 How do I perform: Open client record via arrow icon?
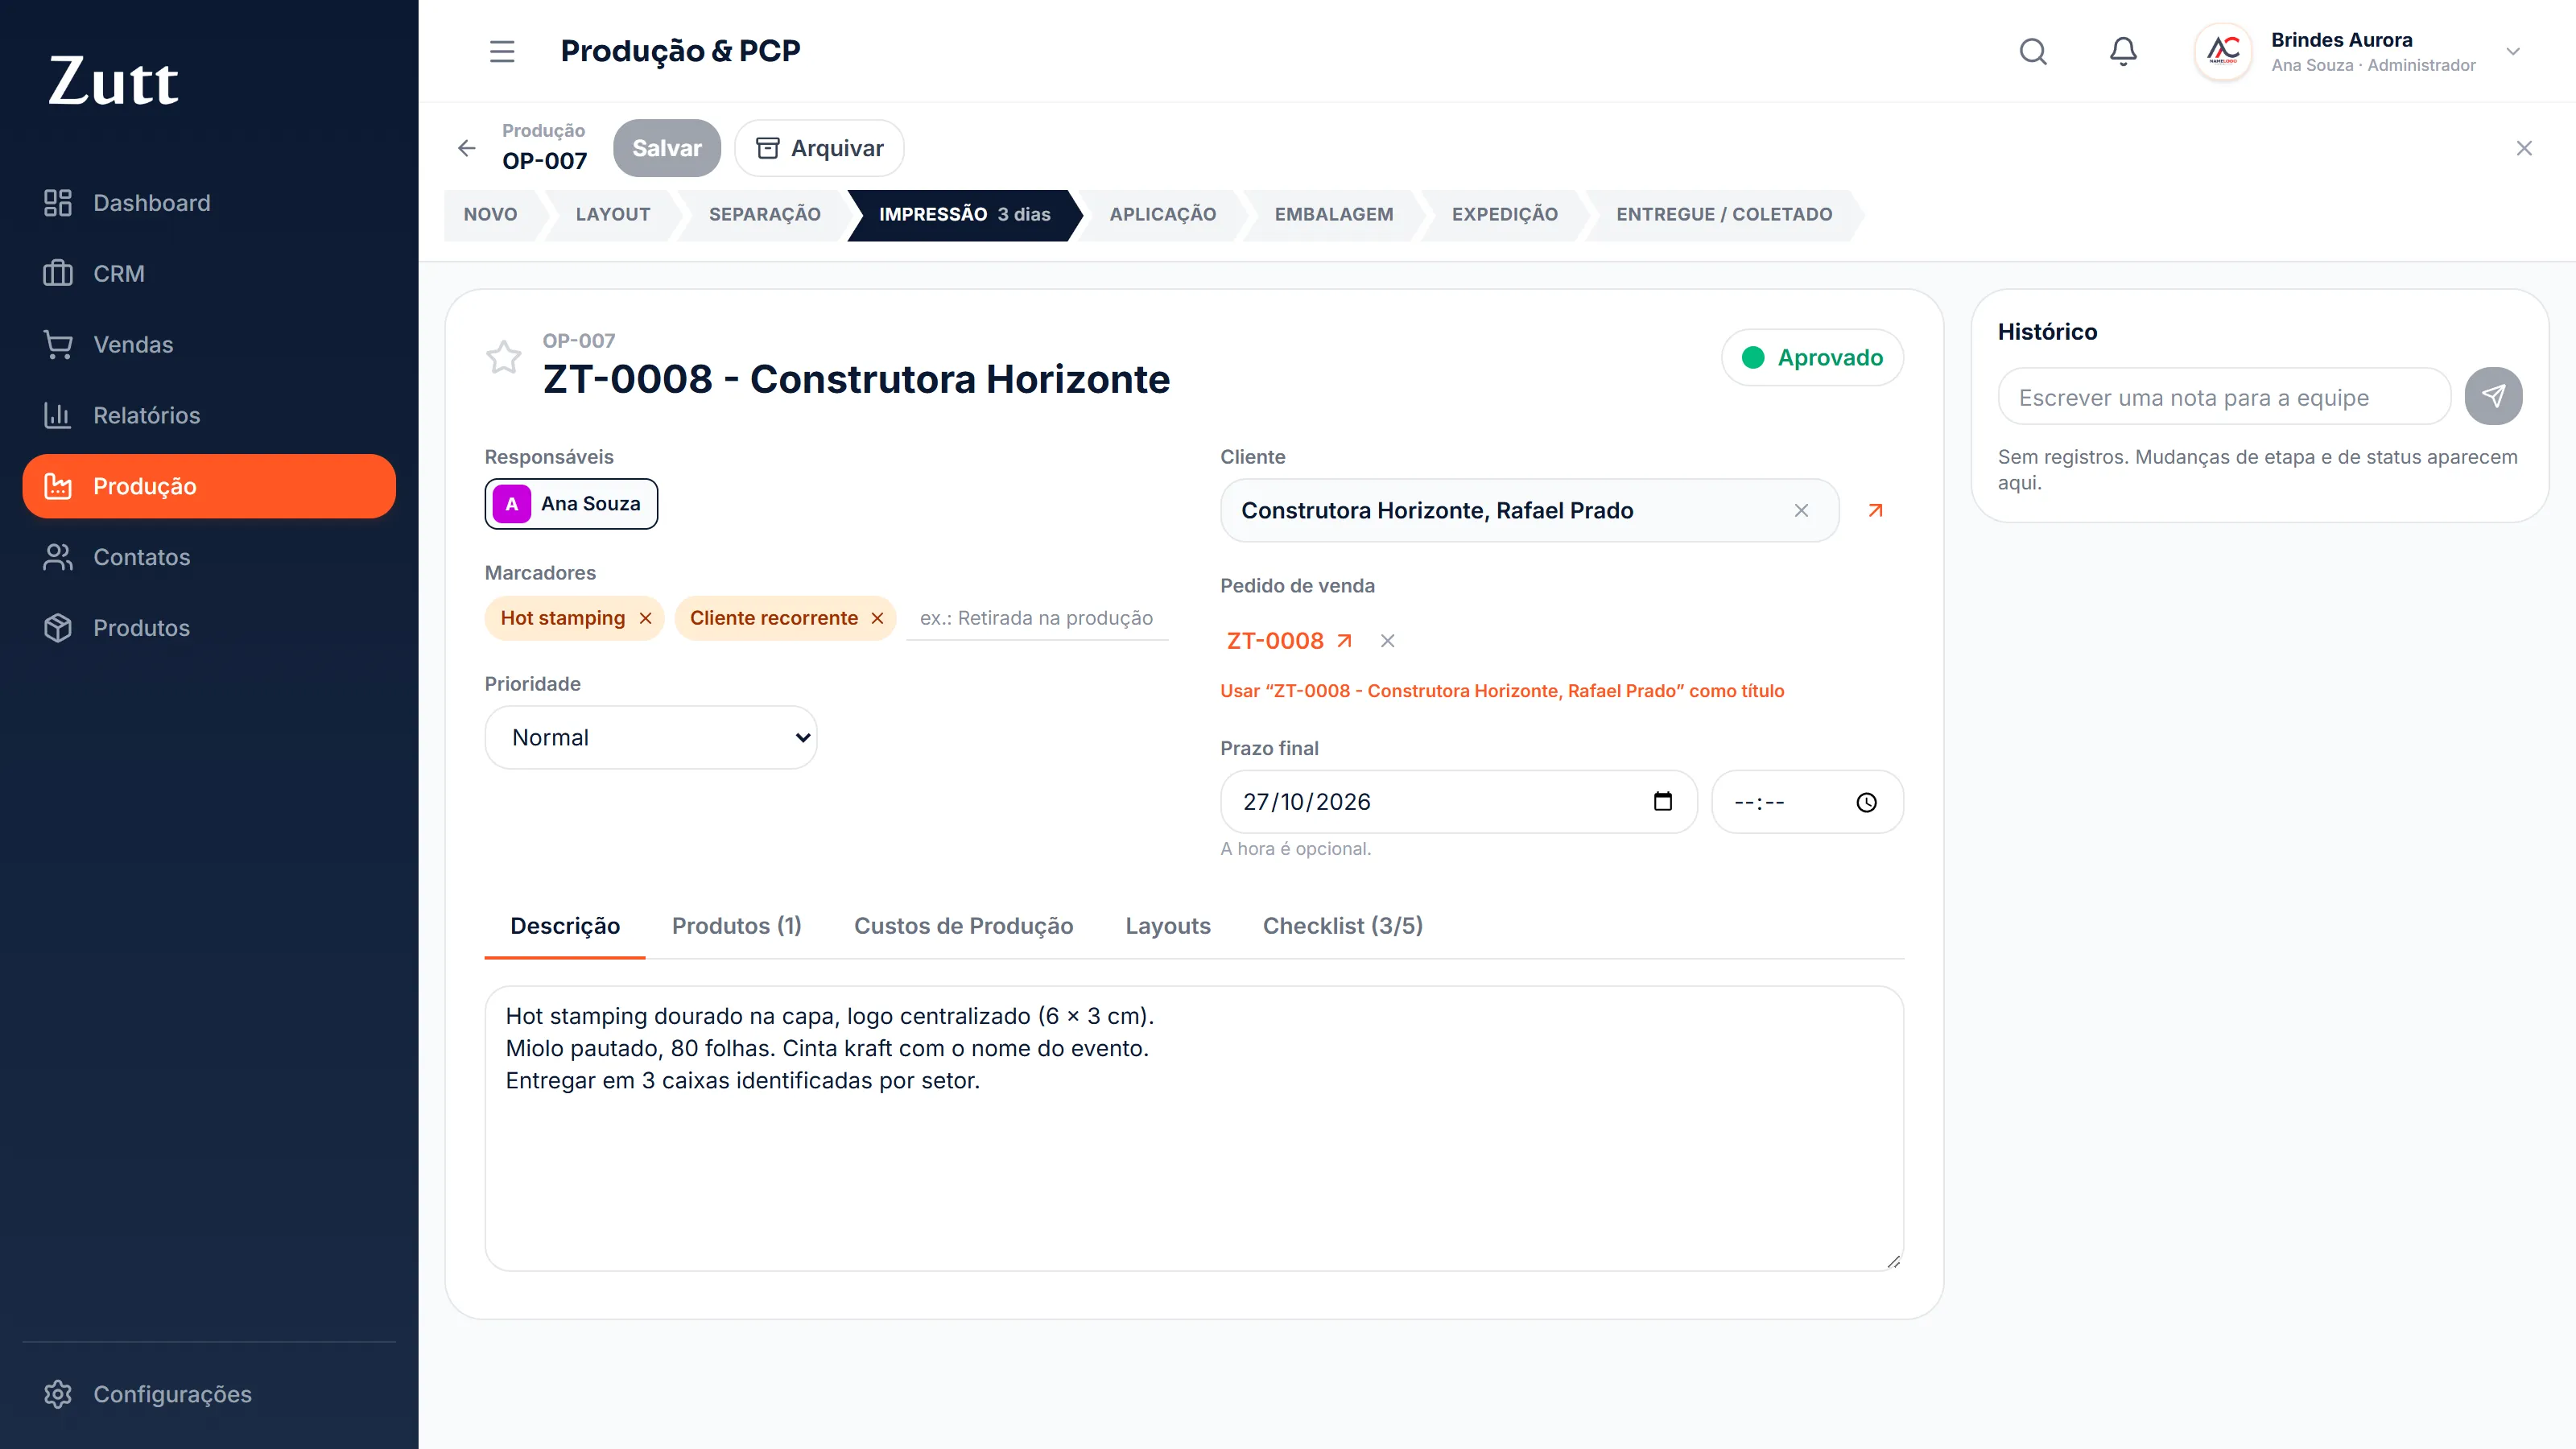[1876, 510]
